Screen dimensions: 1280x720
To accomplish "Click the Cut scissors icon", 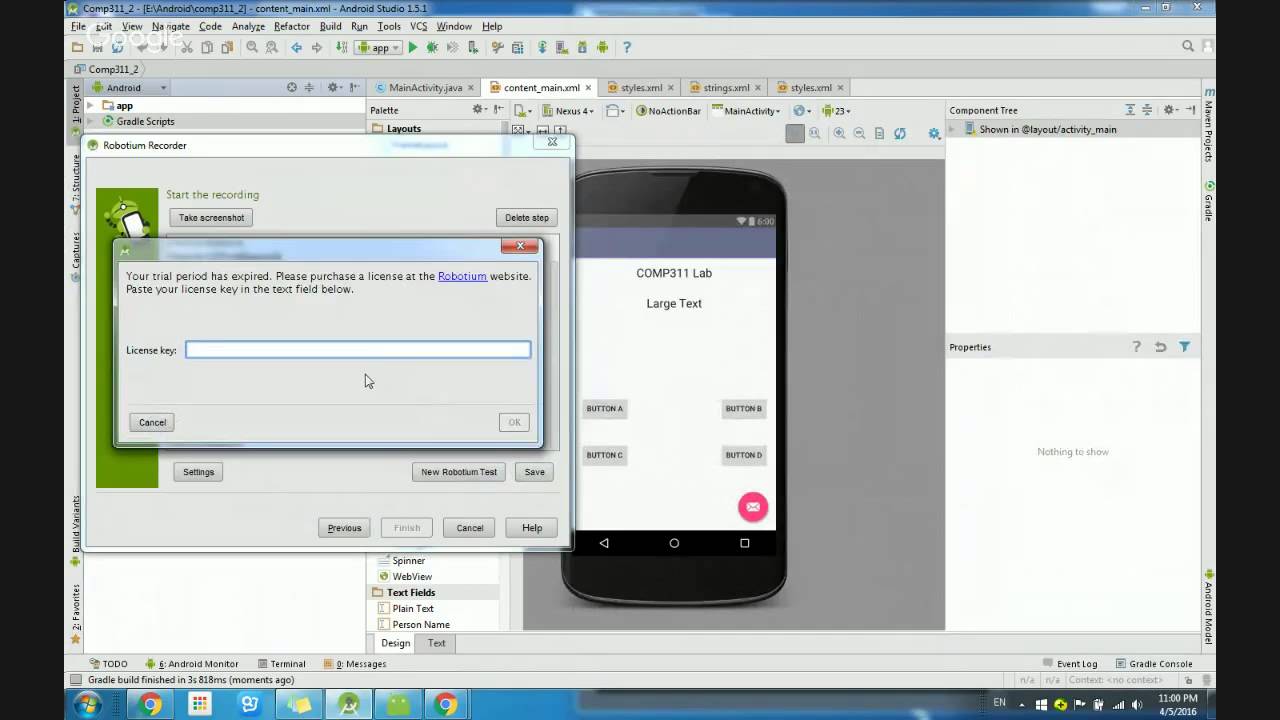I will [x=186, y=47].
